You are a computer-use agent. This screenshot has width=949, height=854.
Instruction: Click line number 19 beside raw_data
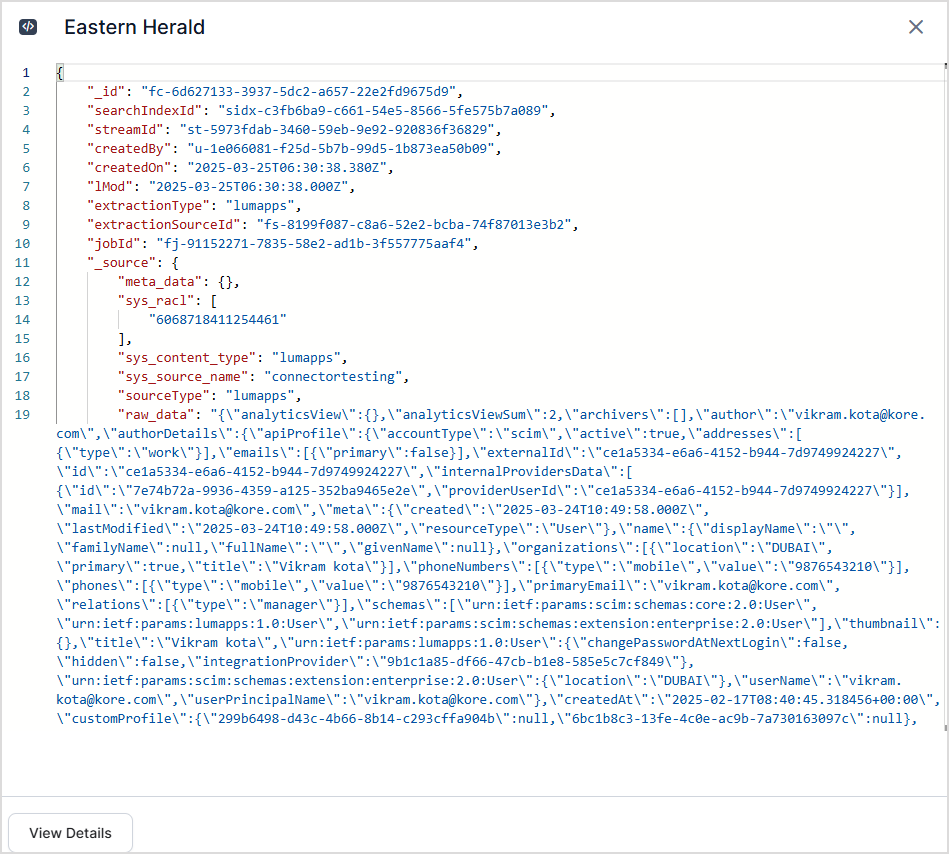pyautogui.click(x=23, y=415)
